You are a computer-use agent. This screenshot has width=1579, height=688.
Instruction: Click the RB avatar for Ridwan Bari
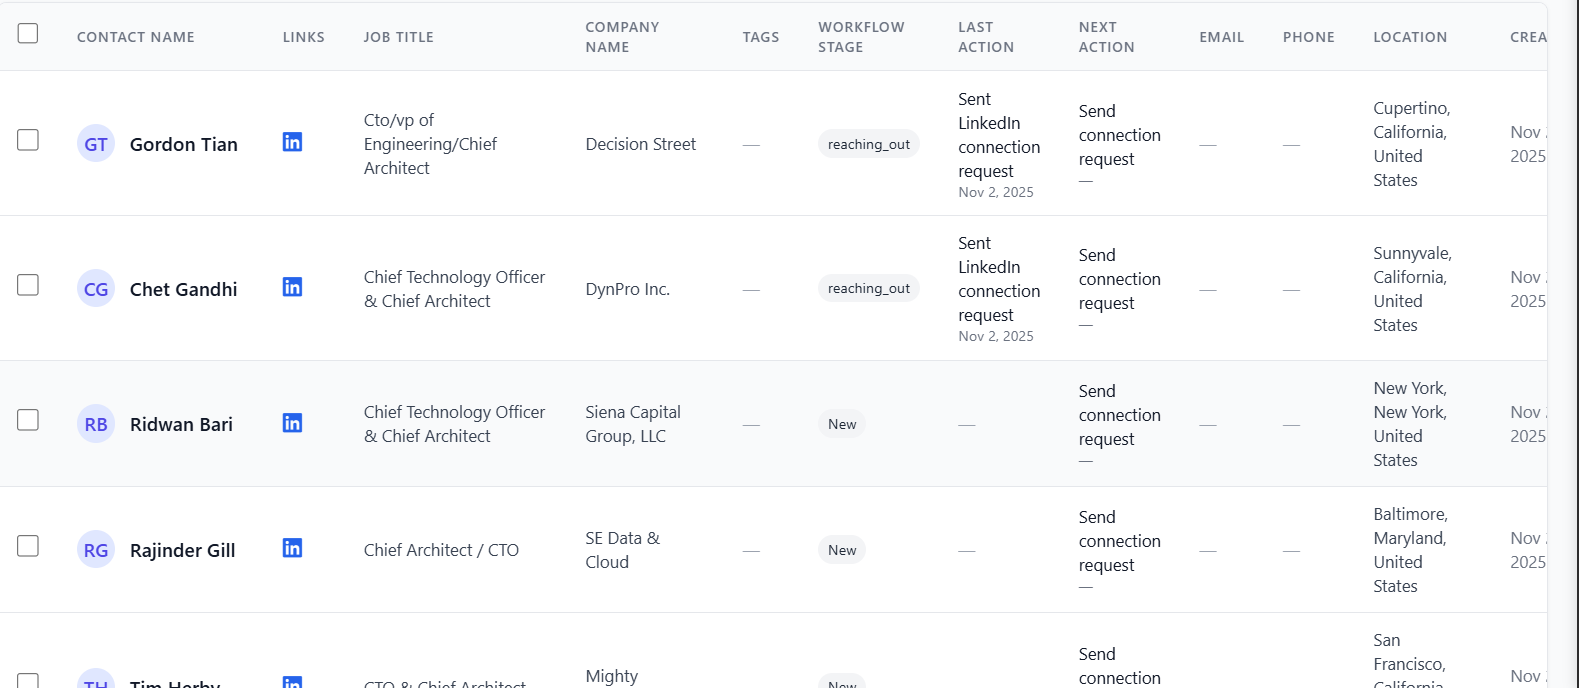tap(96, 424)
